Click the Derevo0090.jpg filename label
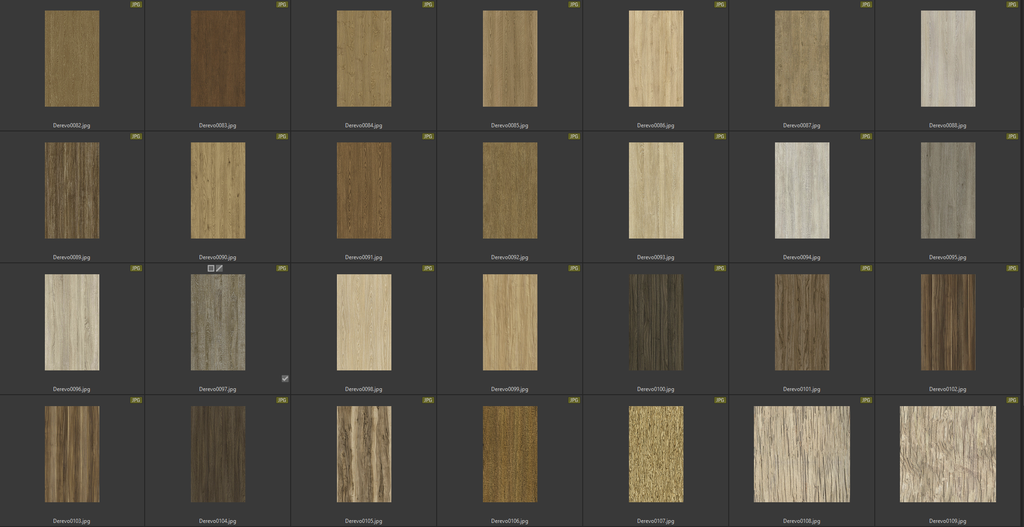Screen dimensions: 1024x527 [x=218, y=257]
